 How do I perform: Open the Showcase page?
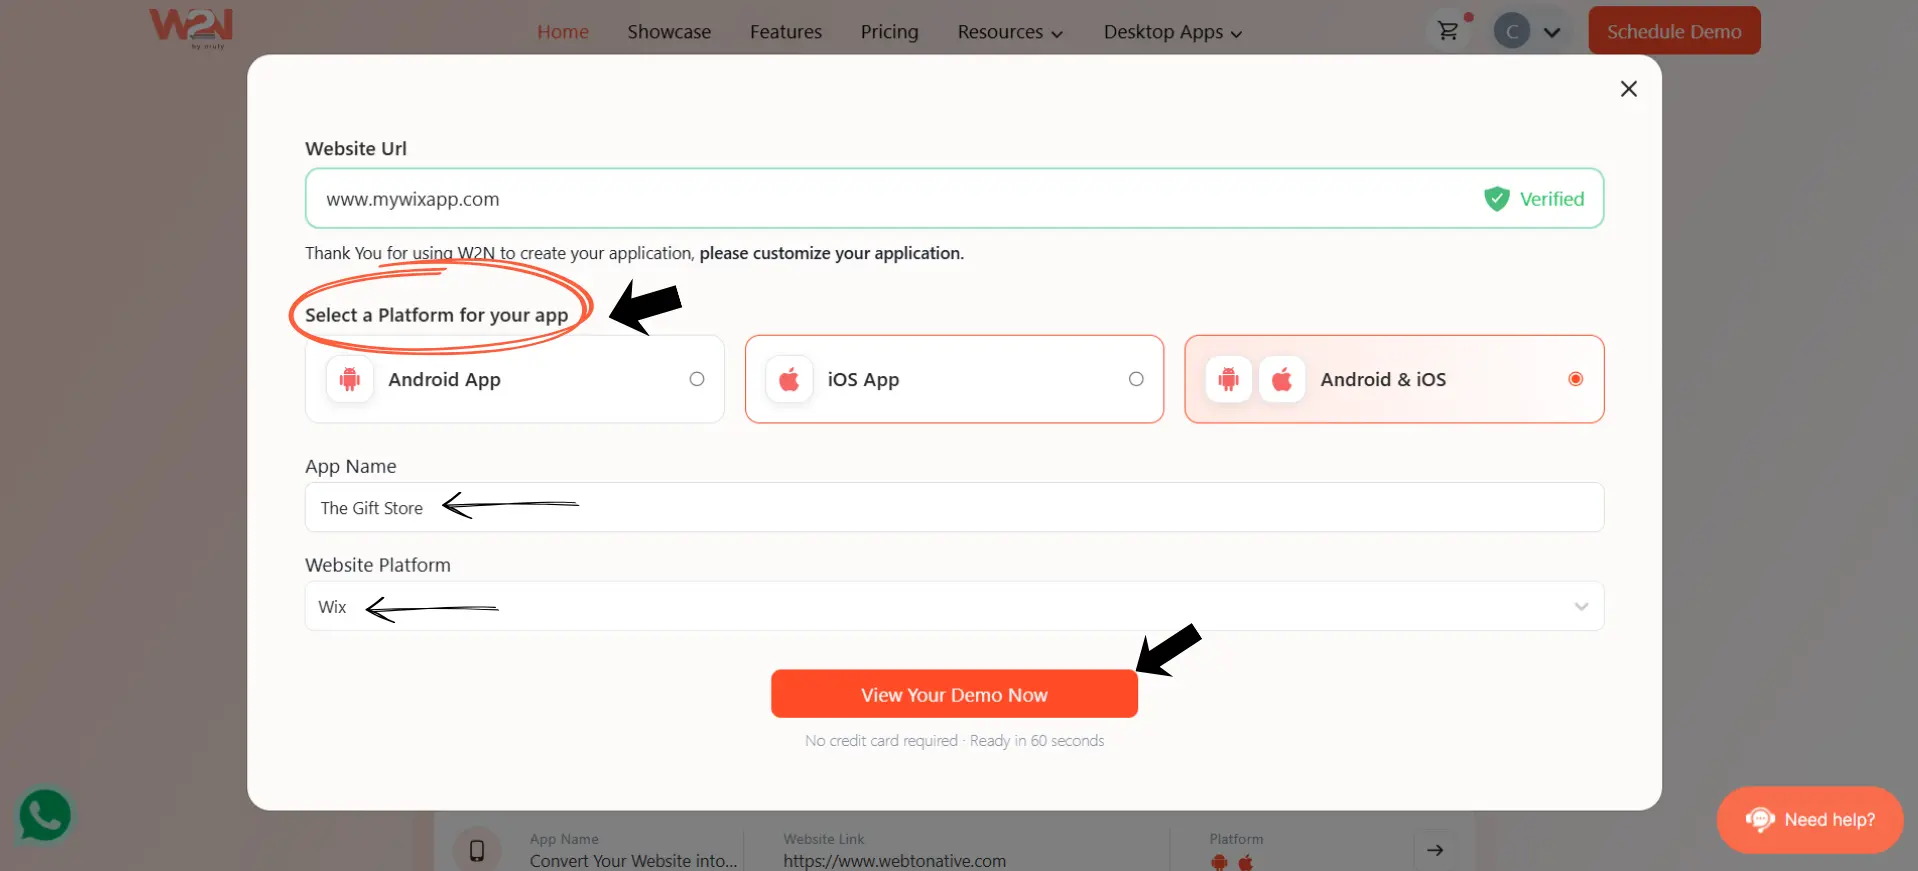pos(669,32)
